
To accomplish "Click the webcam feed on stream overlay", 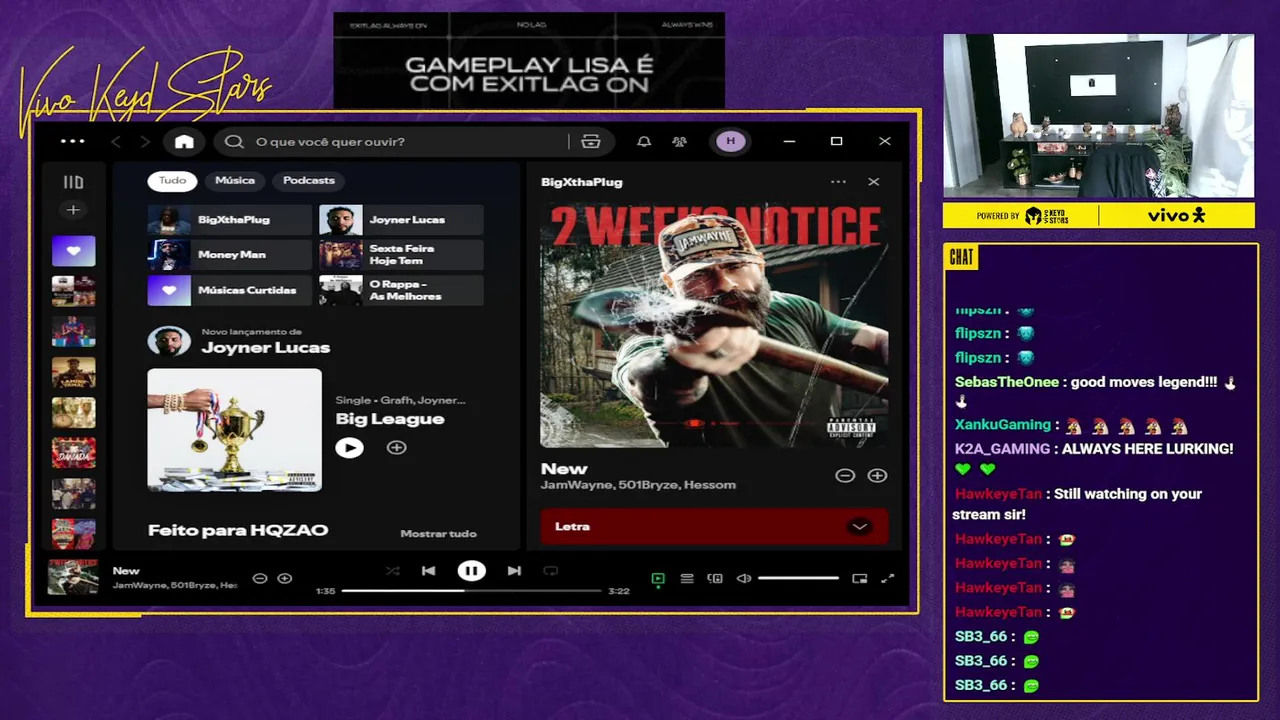I will [x=1099, y=116].
